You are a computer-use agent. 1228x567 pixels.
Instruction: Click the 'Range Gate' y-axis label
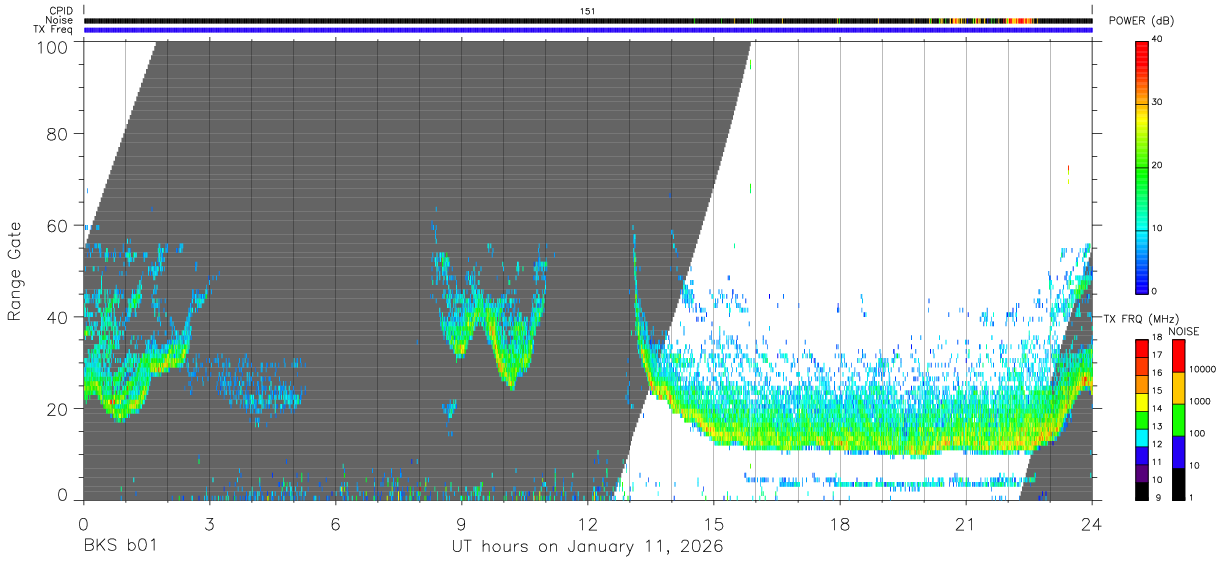[x=15, y=271]
